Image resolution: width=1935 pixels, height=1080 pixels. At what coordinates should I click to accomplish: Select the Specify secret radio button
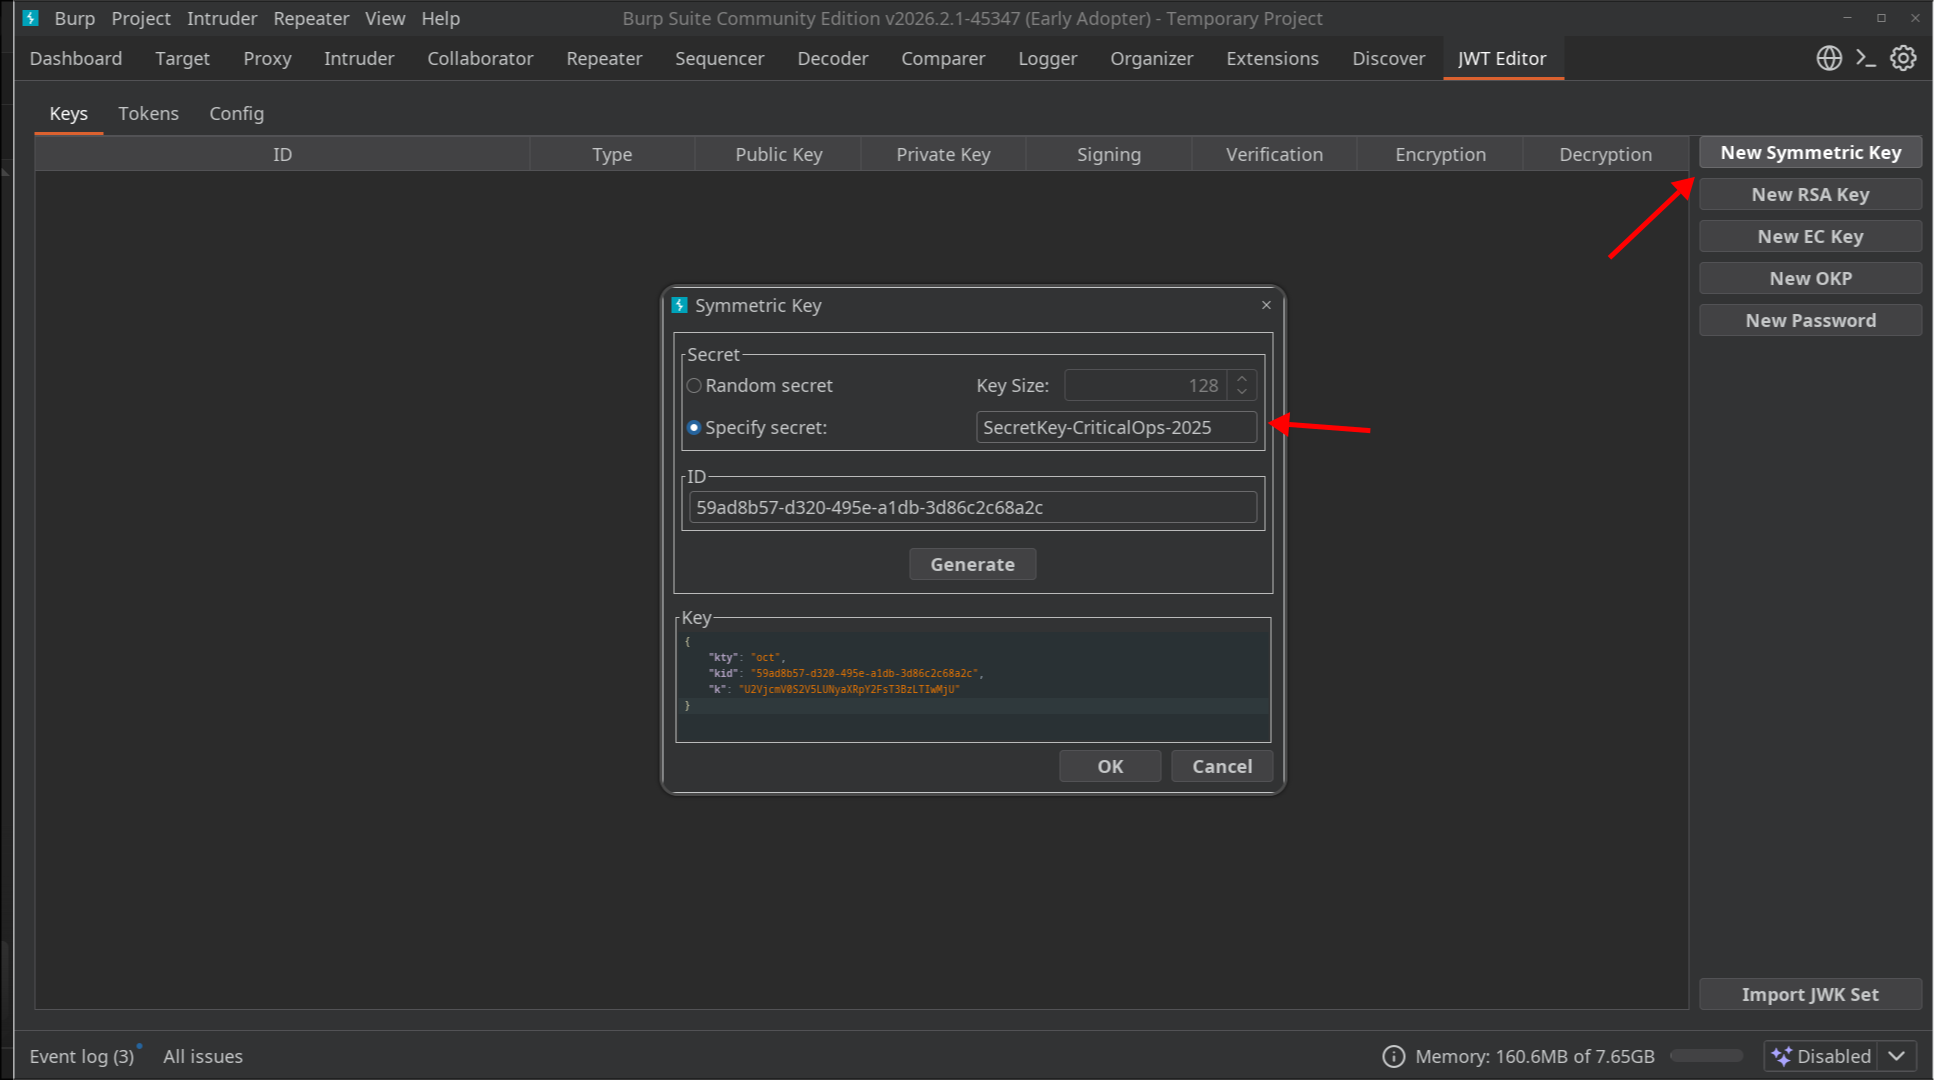[x=694, y=428]
